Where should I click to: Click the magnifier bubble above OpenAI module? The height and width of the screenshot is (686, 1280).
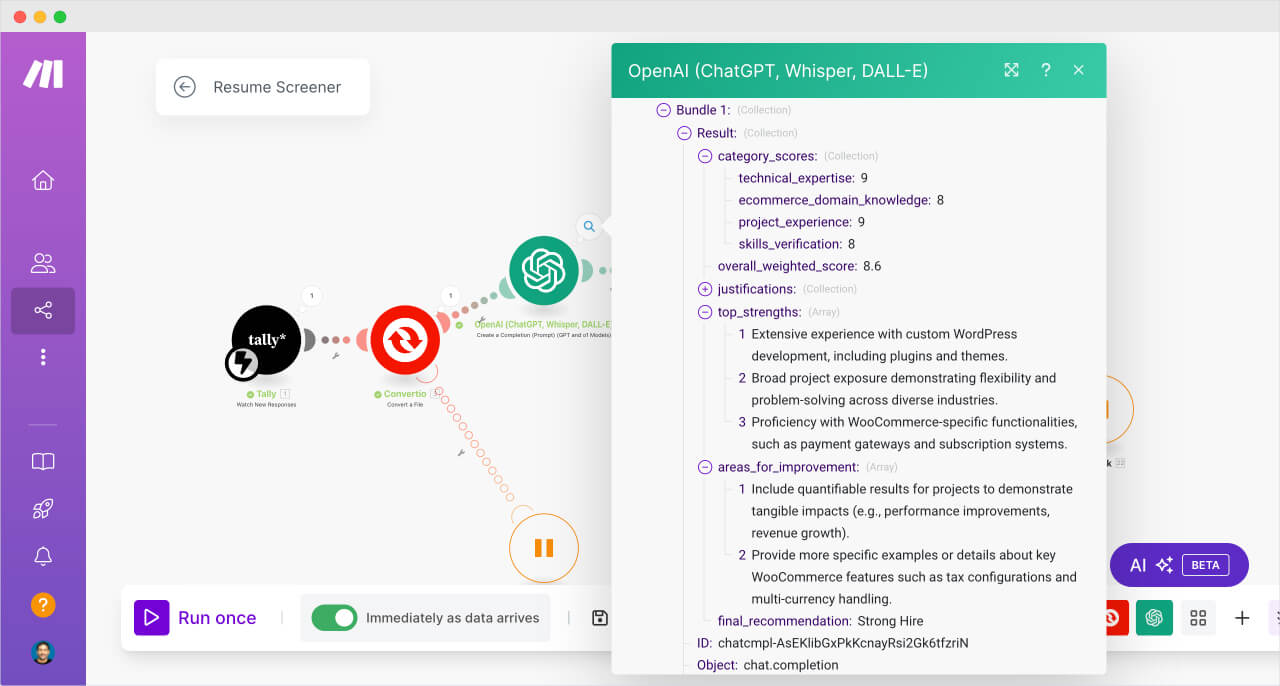(x=589, y=227)
